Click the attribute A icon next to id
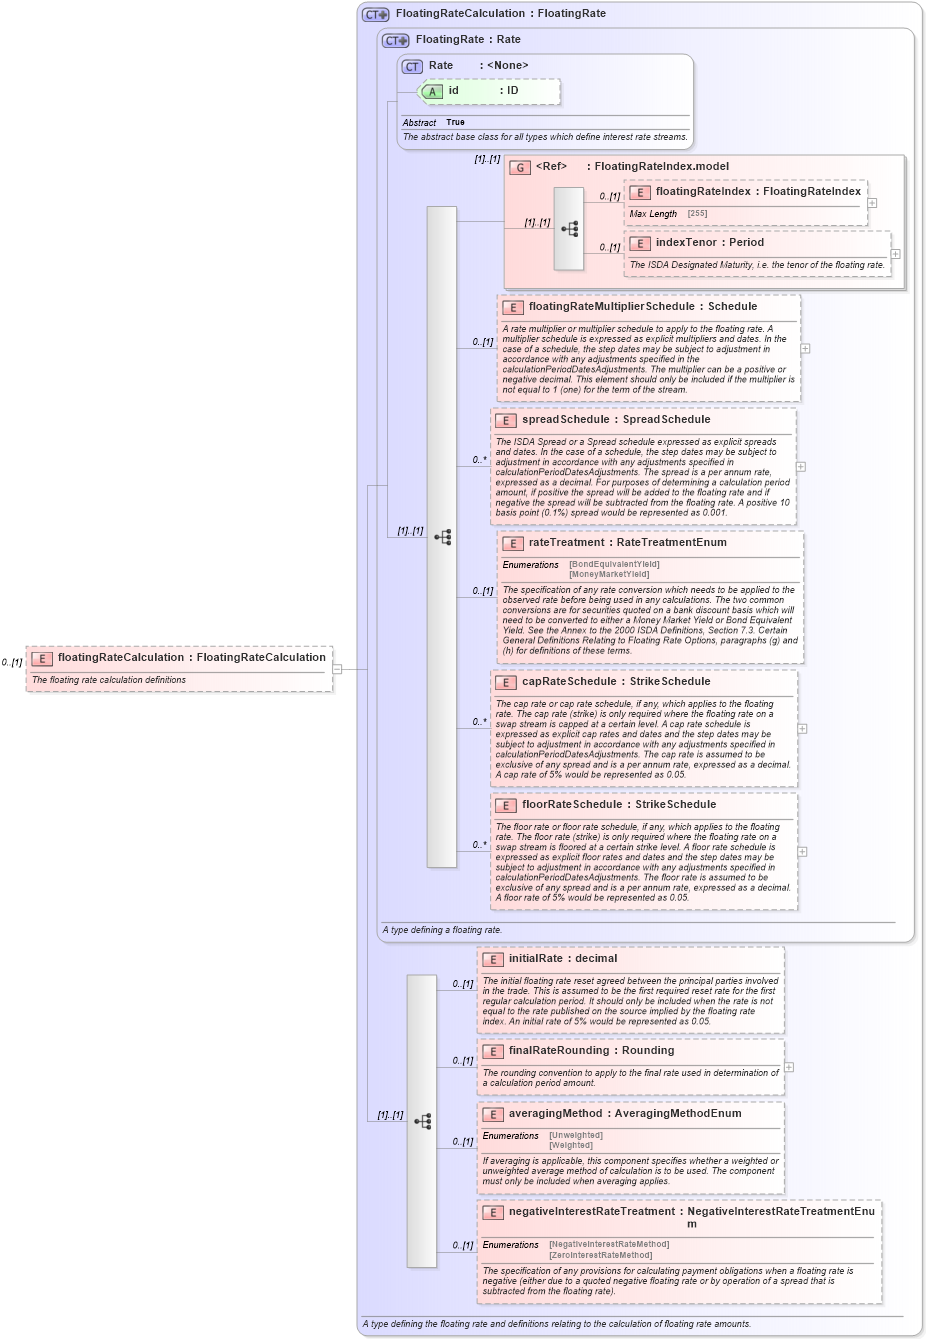The height and width of the screenshot is (1339, 926). (432, 91)
